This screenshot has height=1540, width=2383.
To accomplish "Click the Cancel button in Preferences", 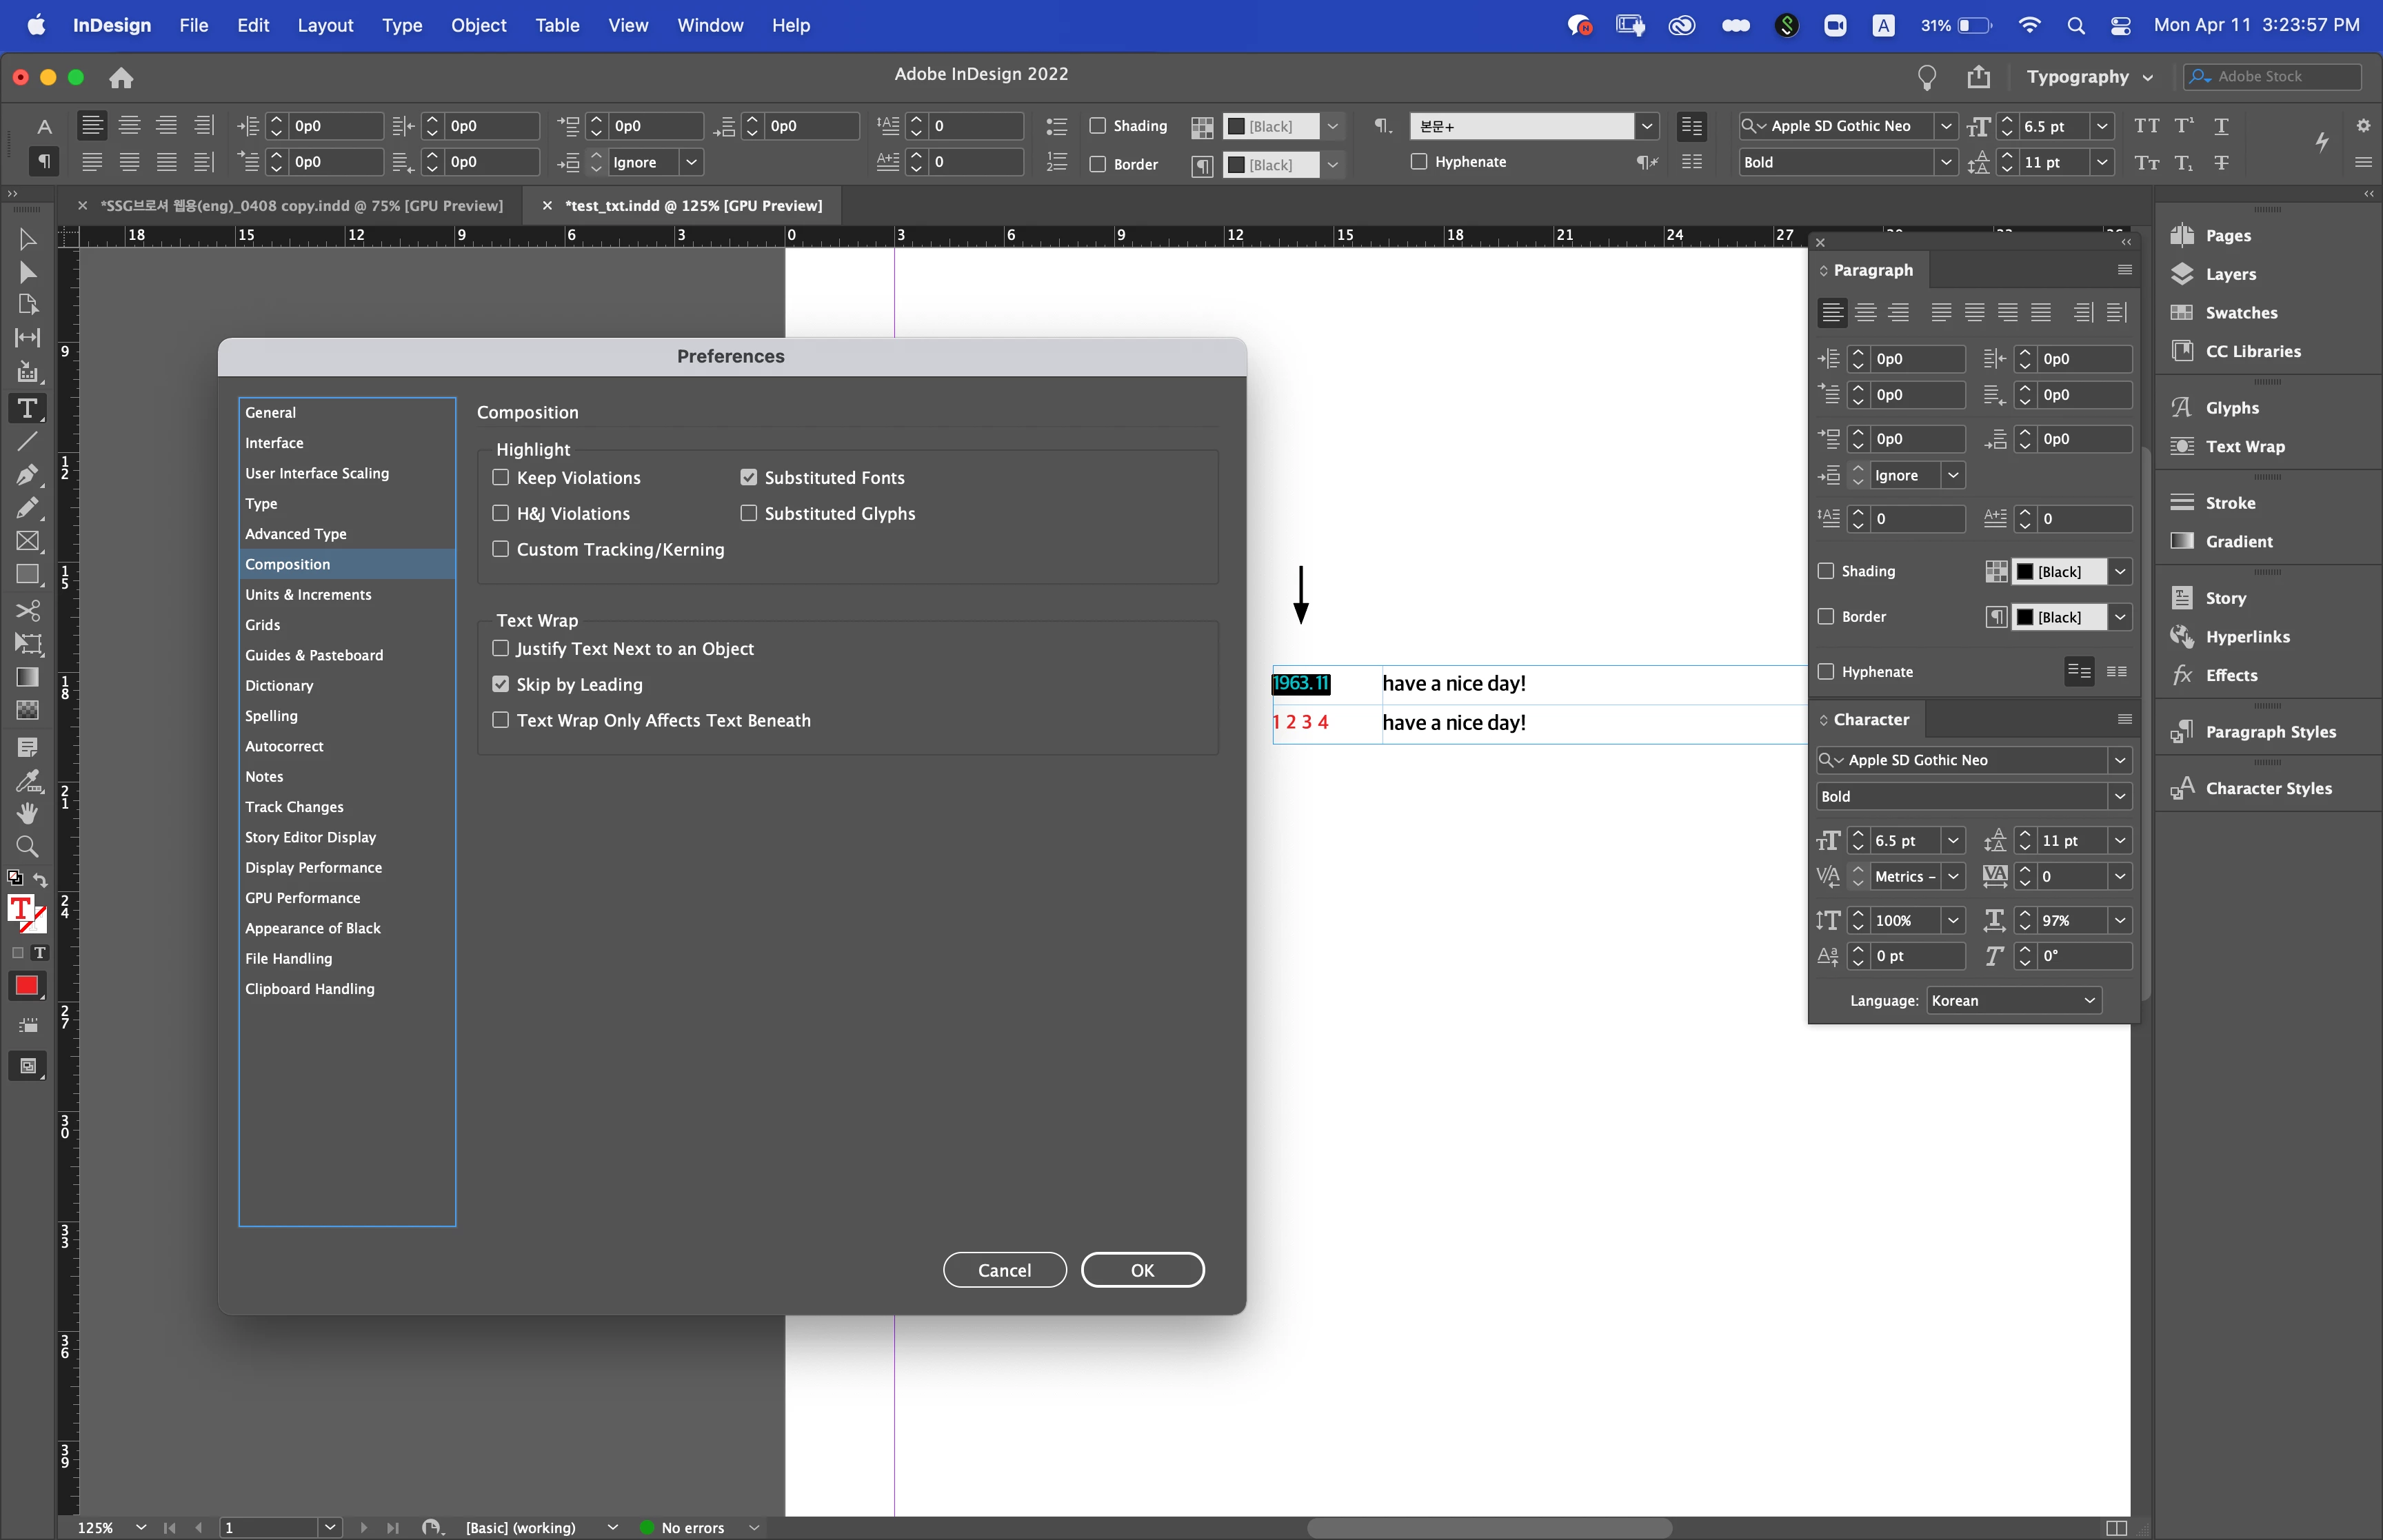I will tap(1004, 1270).
